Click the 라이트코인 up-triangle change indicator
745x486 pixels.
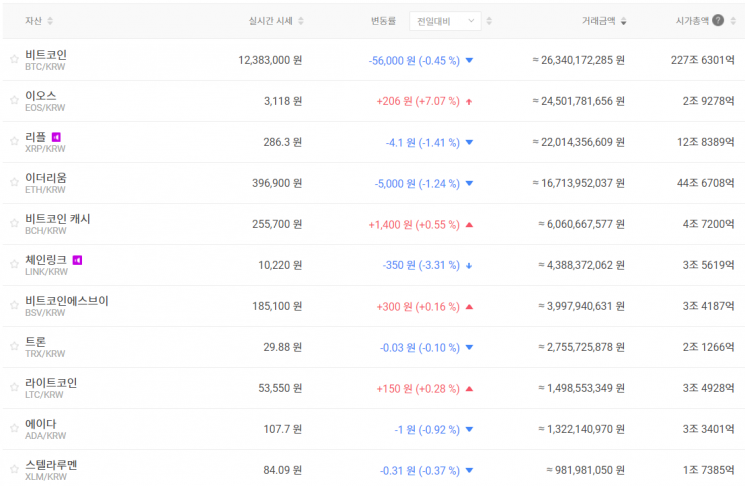point(469,389)
